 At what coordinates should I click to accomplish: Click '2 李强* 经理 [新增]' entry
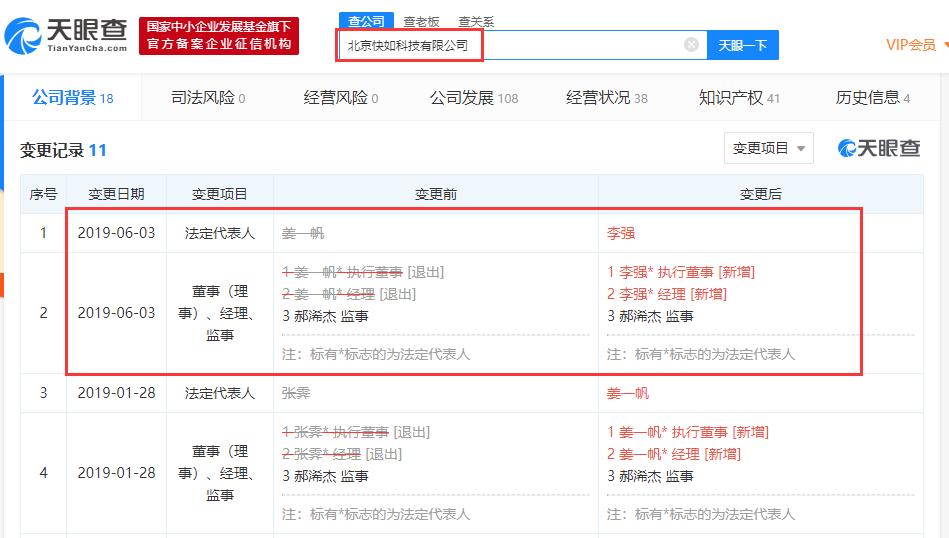[667, 294]
